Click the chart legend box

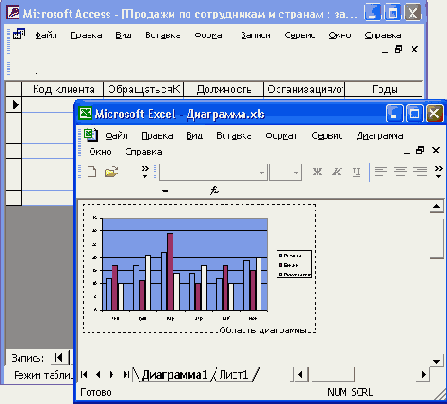(x=294, y=264)
